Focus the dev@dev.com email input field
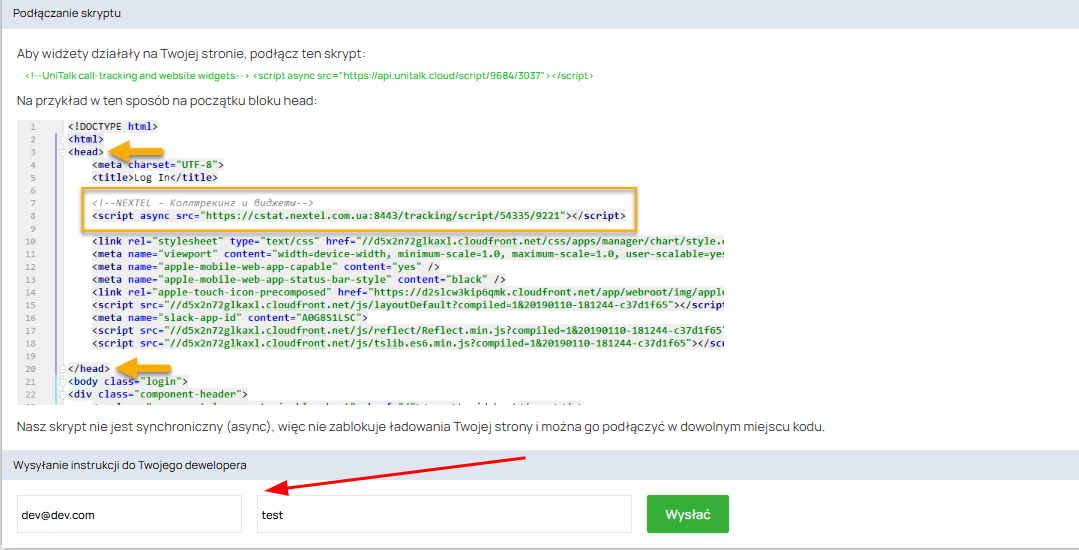This screenshot has height=550, width=1079. pos(129,514)
